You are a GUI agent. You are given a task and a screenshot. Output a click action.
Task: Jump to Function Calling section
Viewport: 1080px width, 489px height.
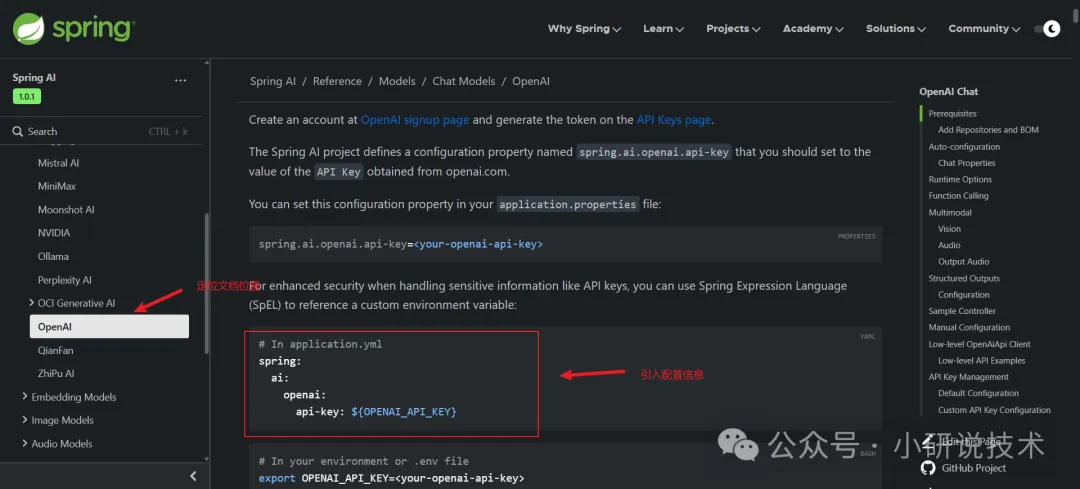958,196
